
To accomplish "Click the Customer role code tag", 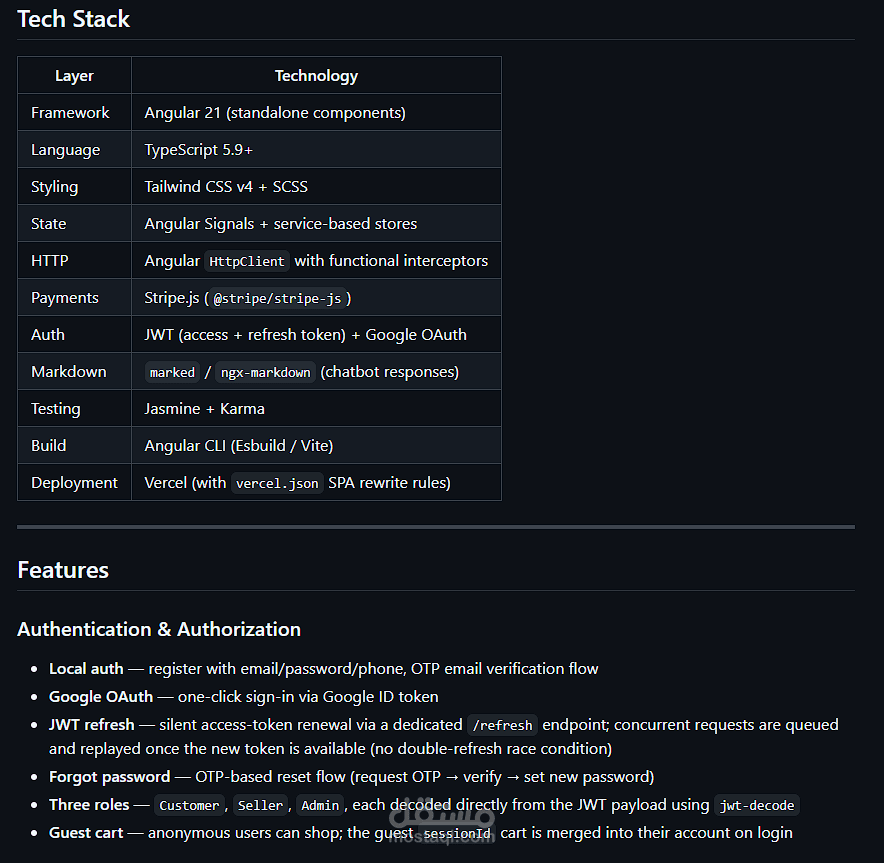I will 189,805.
